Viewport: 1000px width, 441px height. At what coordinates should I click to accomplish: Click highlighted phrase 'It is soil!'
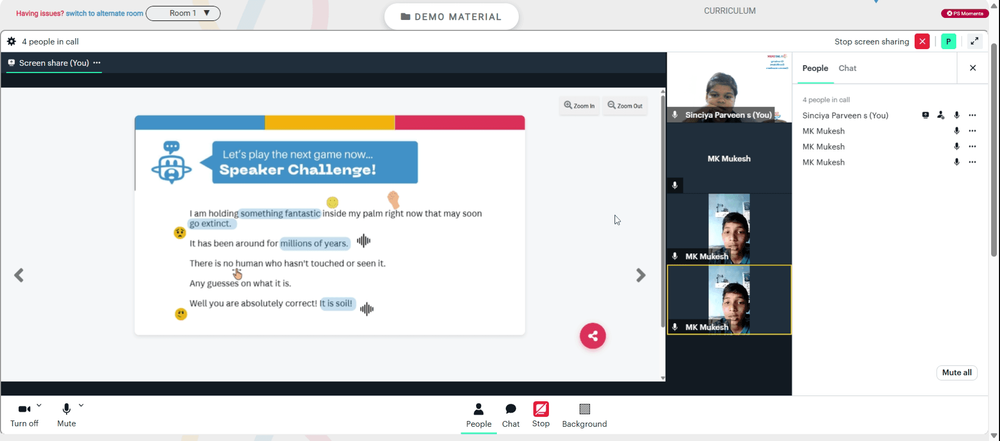point(337,304)
